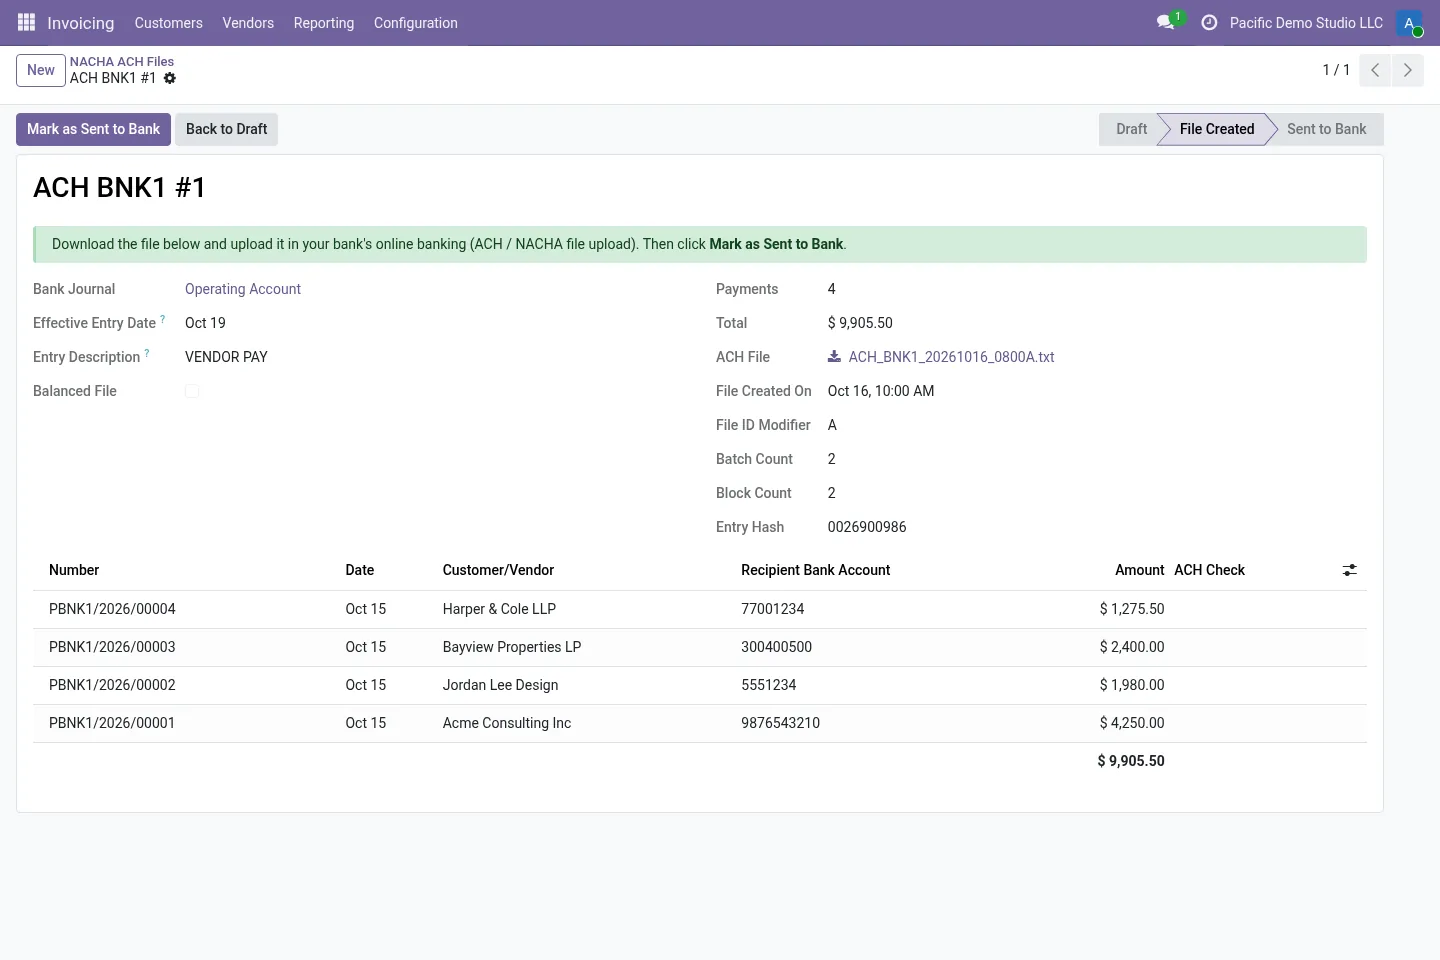The height and width of the screenshot is (960, 1440).
Task: Open the Vendors menu
Action: point(248,23)
